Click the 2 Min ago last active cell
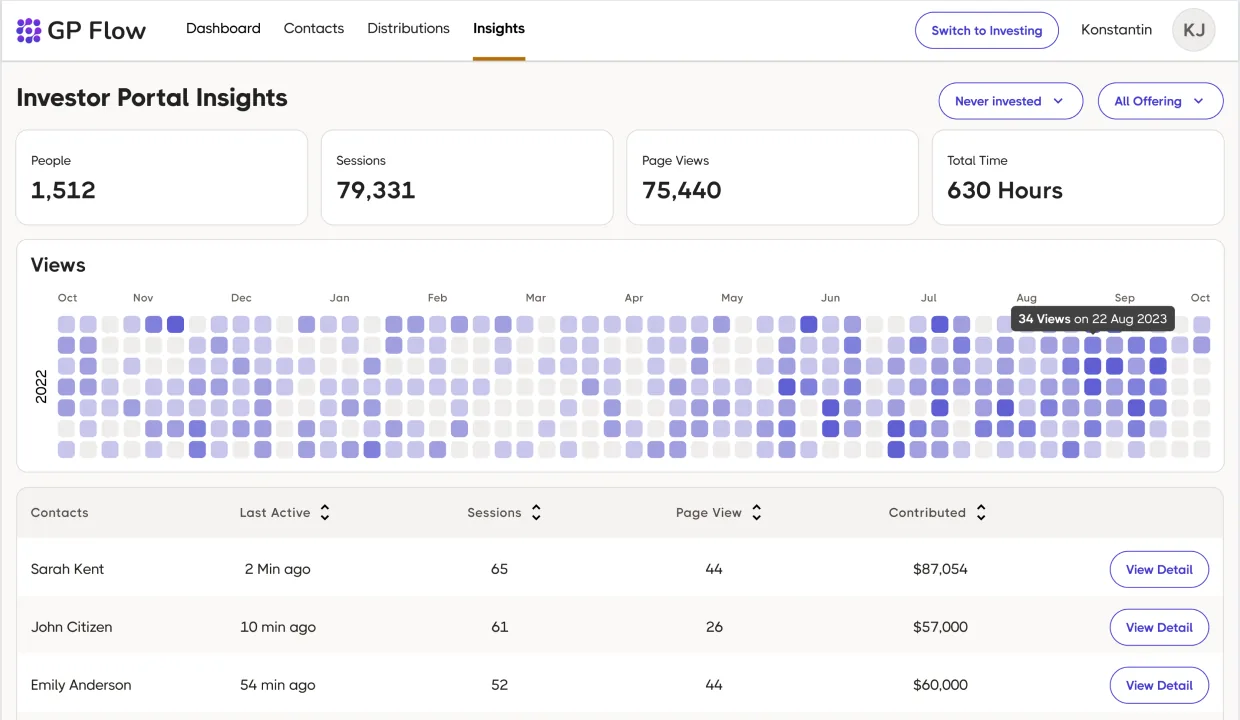This screenshot has height=720, width=1240. 277,569
